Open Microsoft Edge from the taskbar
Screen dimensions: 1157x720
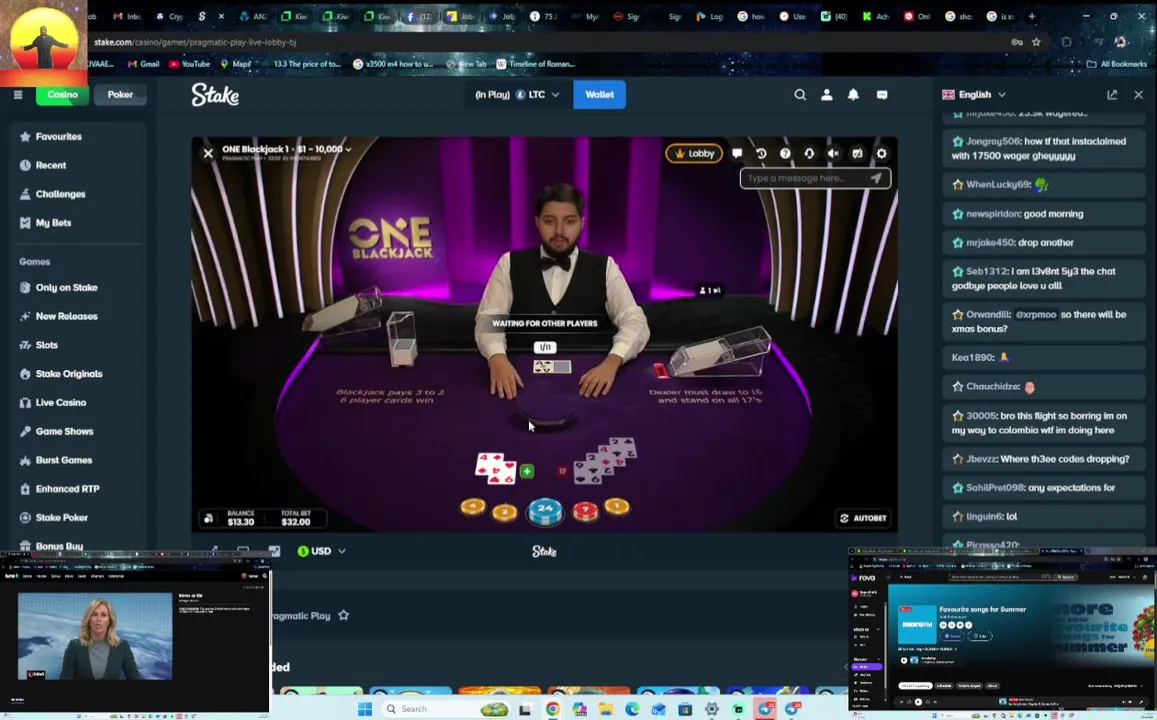pyautogui.click(x=632, y=709)
